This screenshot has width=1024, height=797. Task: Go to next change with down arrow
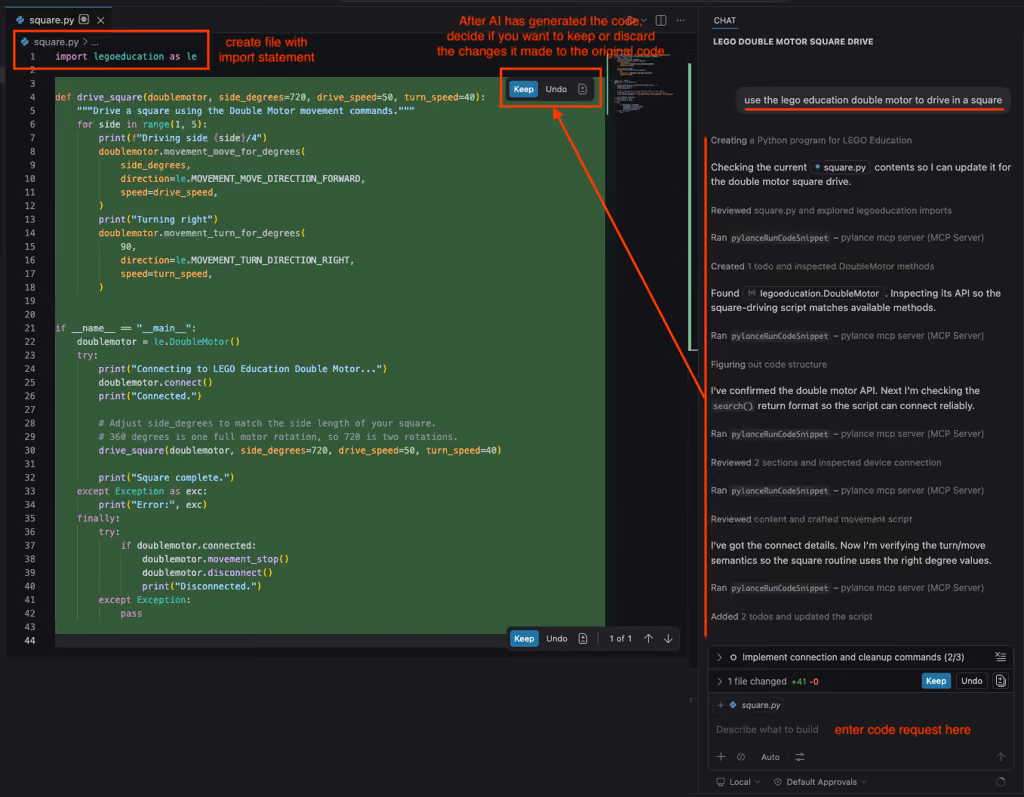[668, 639]
